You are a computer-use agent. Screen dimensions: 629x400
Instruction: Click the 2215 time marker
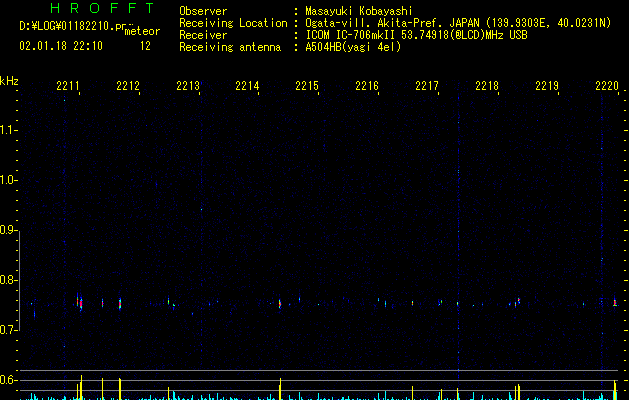point(307,85)
